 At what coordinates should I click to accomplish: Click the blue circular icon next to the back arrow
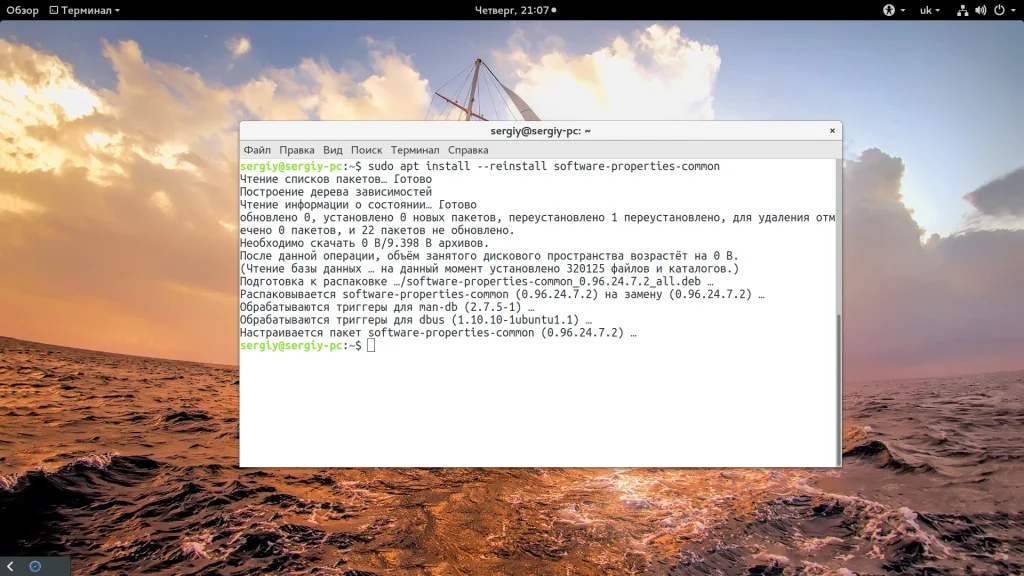[35, 566]
